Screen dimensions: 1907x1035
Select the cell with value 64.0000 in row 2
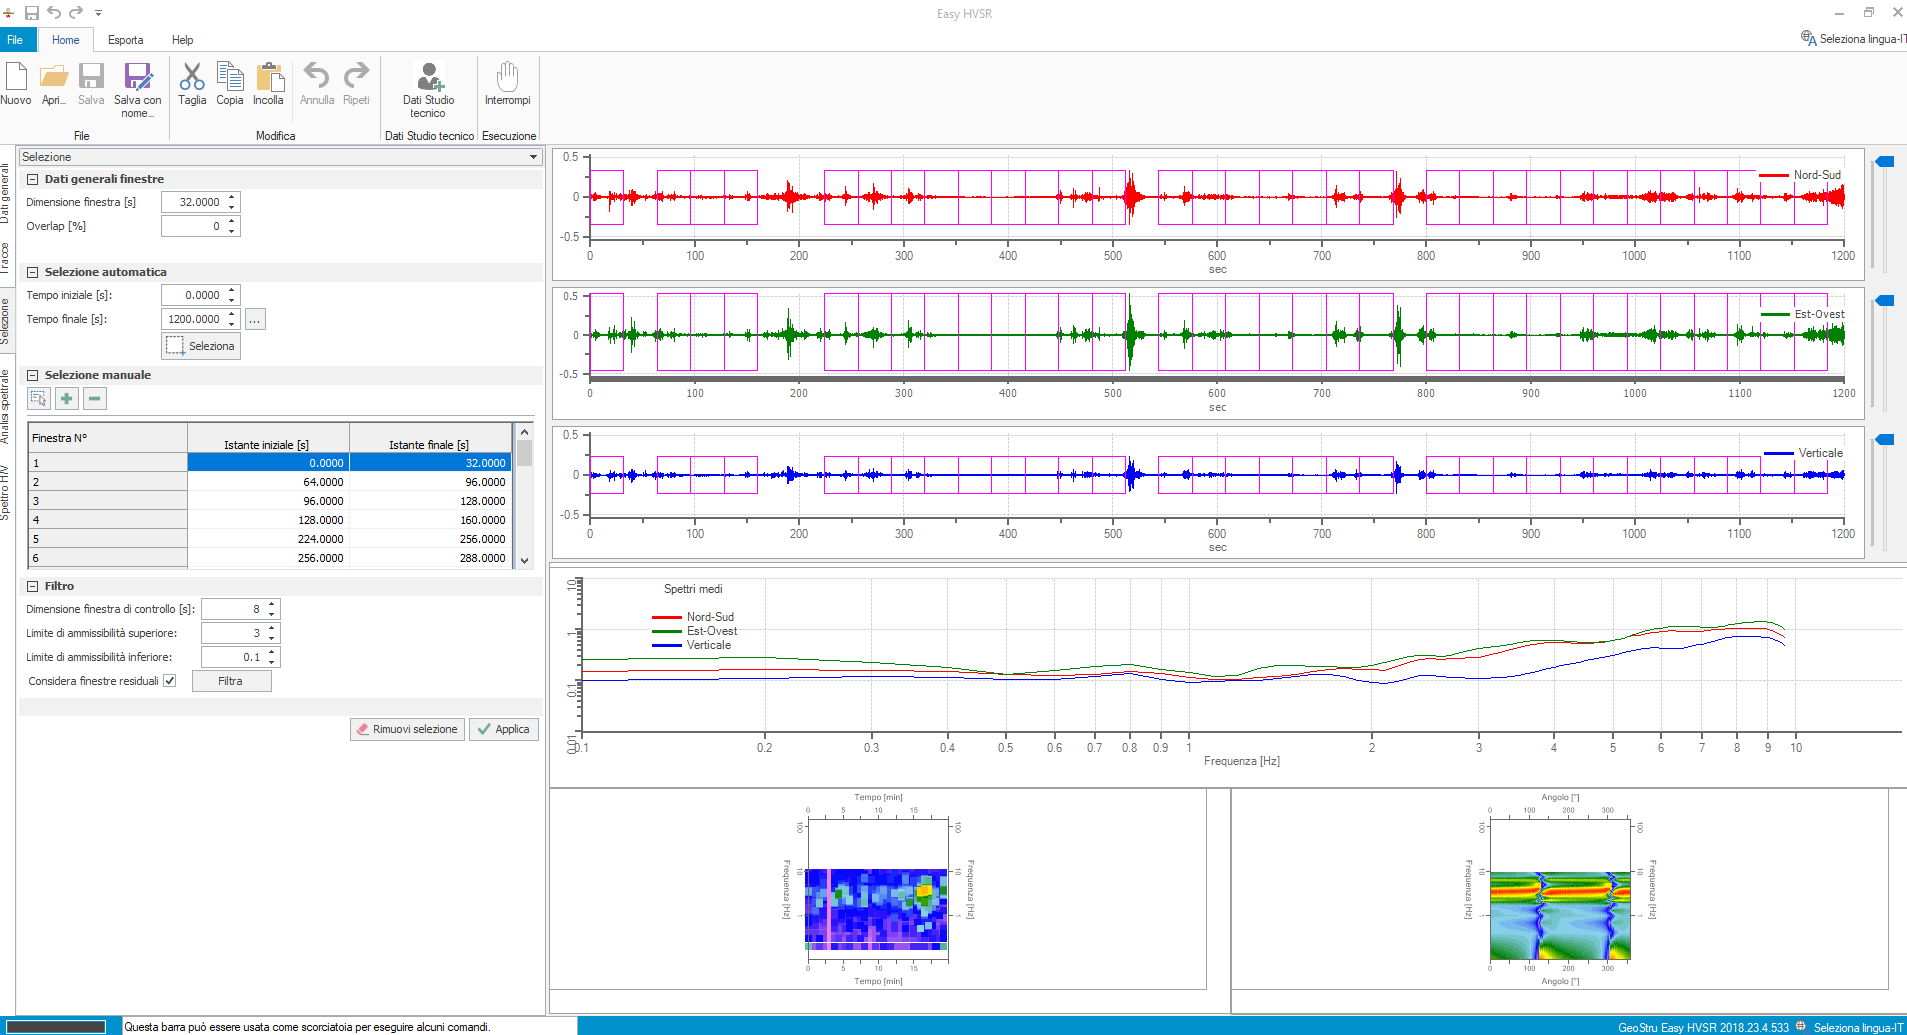[268, 482]
